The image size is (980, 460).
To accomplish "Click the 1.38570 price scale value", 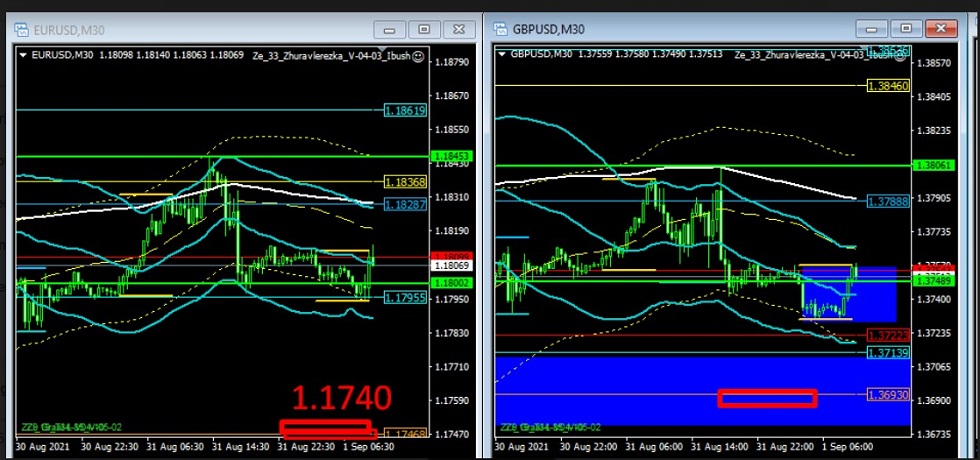I will tap(932, 63).
